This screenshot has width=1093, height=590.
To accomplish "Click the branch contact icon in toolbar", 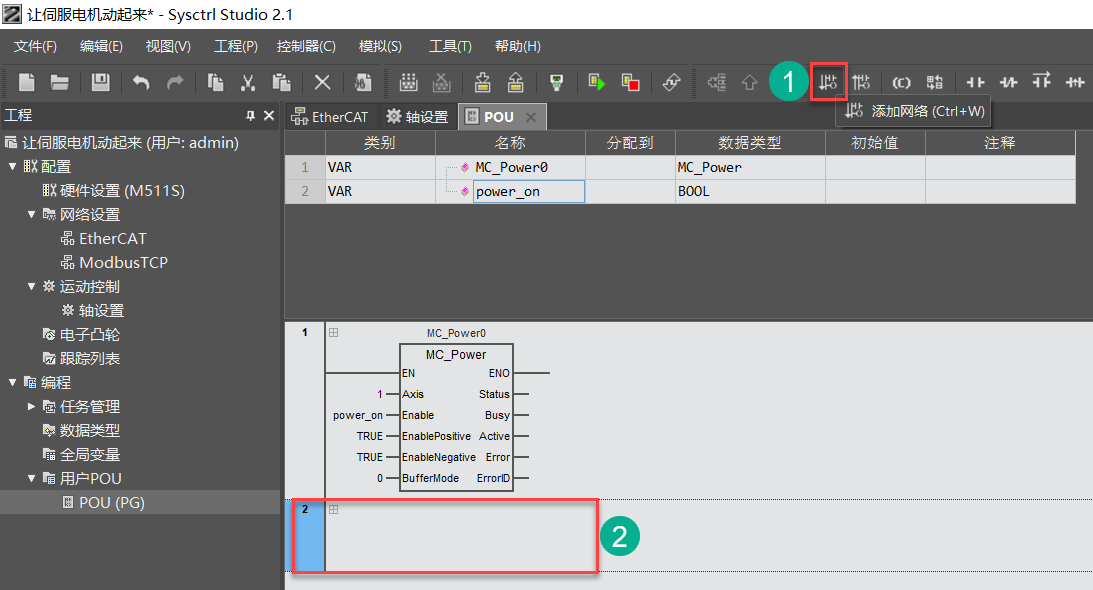I will pos(1041,81).
